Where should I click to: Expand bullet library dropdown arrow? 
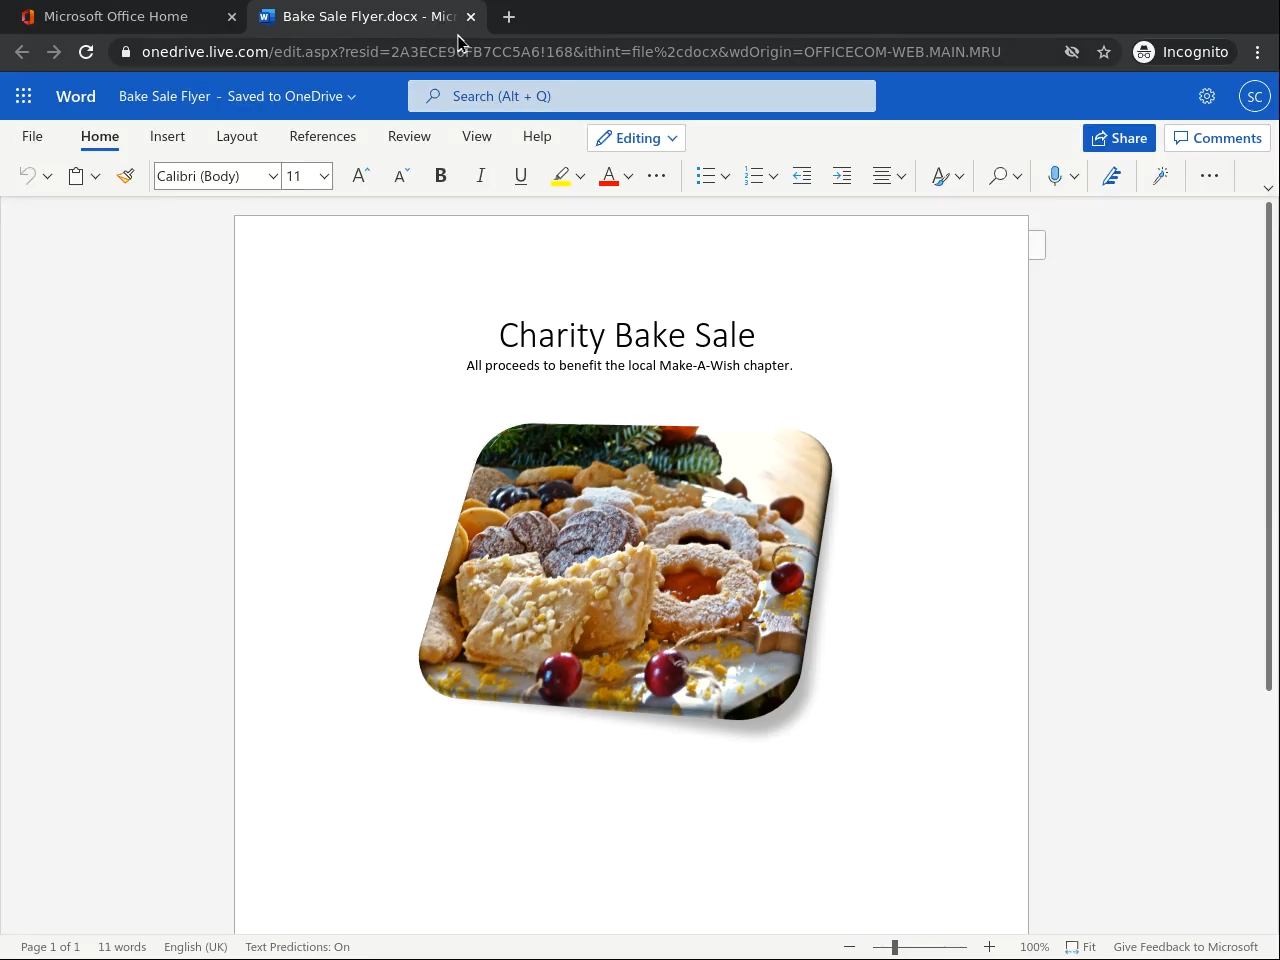point(725,176)
